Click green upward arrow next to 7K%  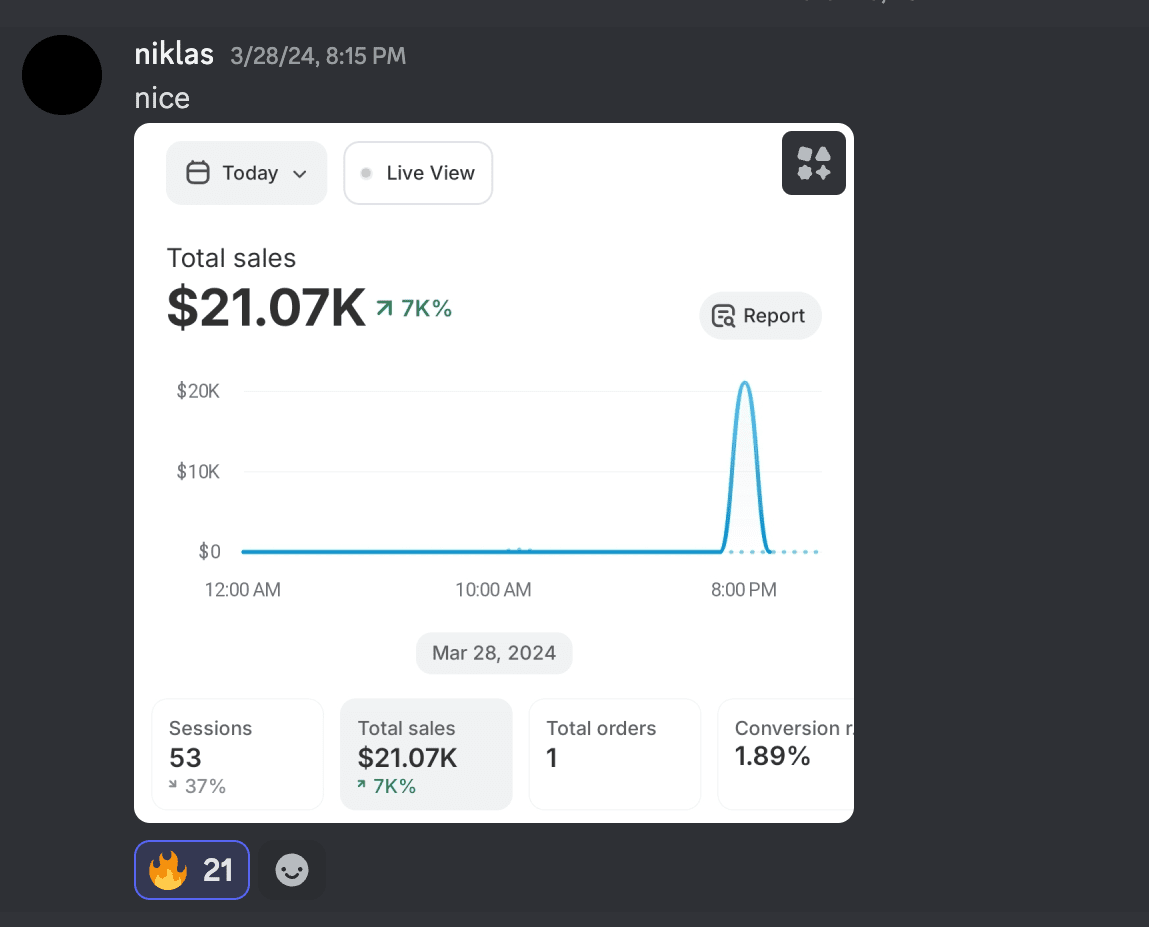[384, 309]
